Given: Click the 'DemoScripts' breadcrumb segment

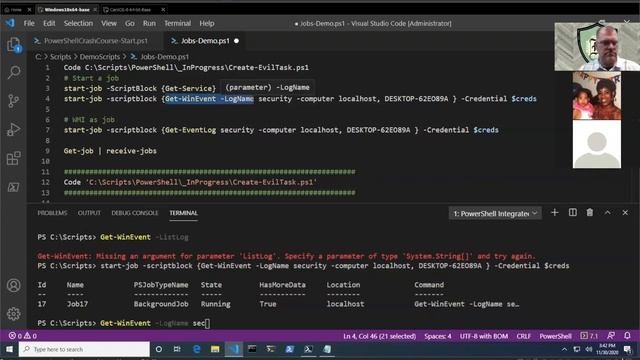Looking at the screenshot, I should [x=100, y=57].
